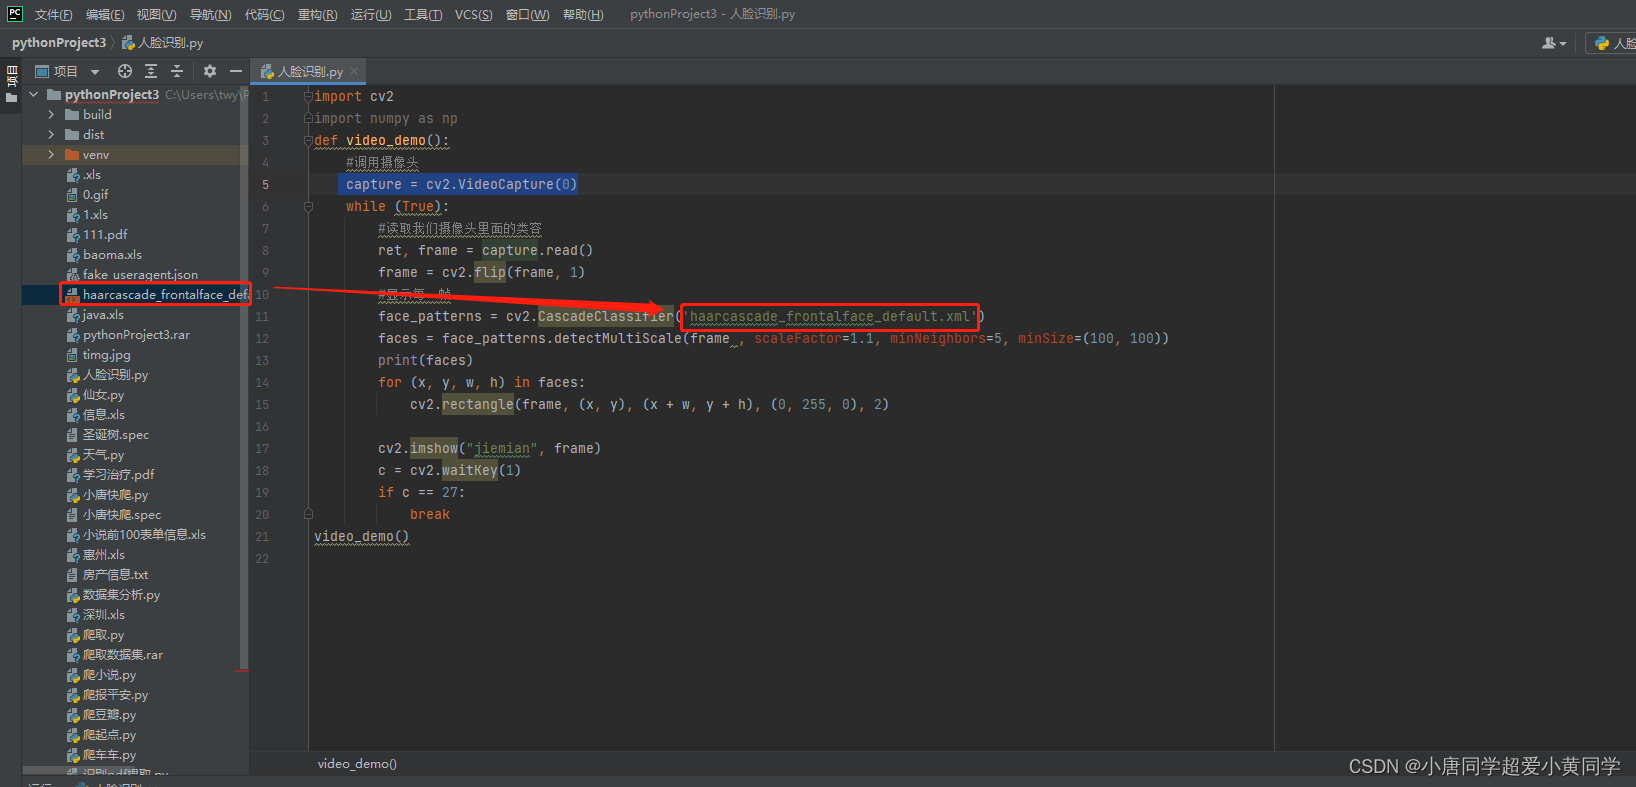The height and width of the screenshot is (787, 1636).
Task: Close the 人脸识别.py editor tab
Action: pos(354,72)
